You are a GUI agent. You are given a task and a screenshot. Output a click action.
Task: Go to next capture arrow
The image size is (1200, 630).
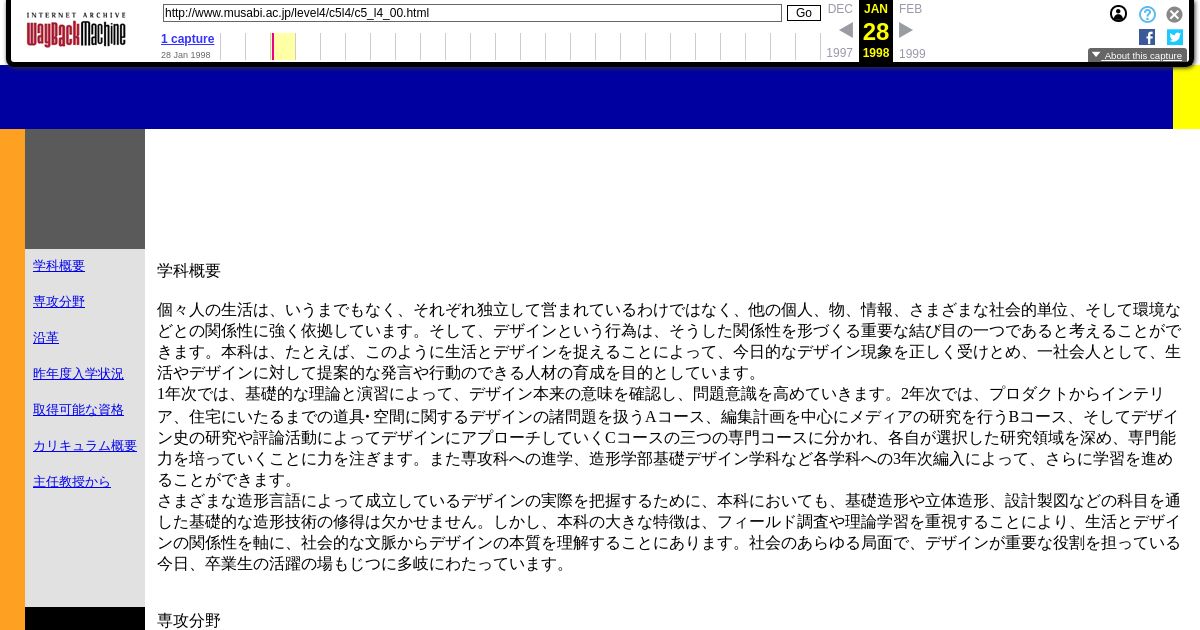pyautogui.click(x=906, y=30)
